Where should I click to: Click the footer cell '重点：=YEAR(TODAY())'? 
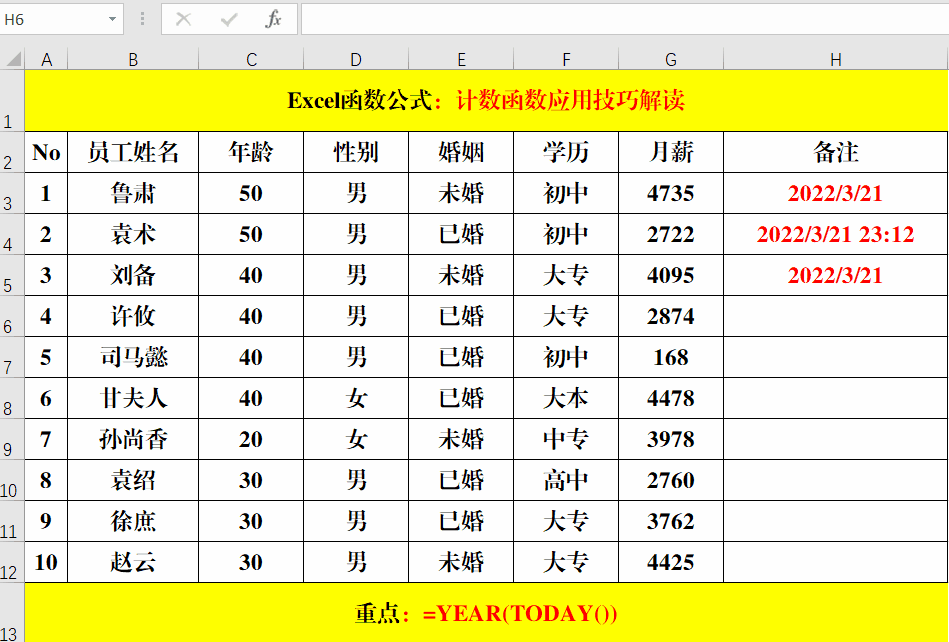pos(486,612)
